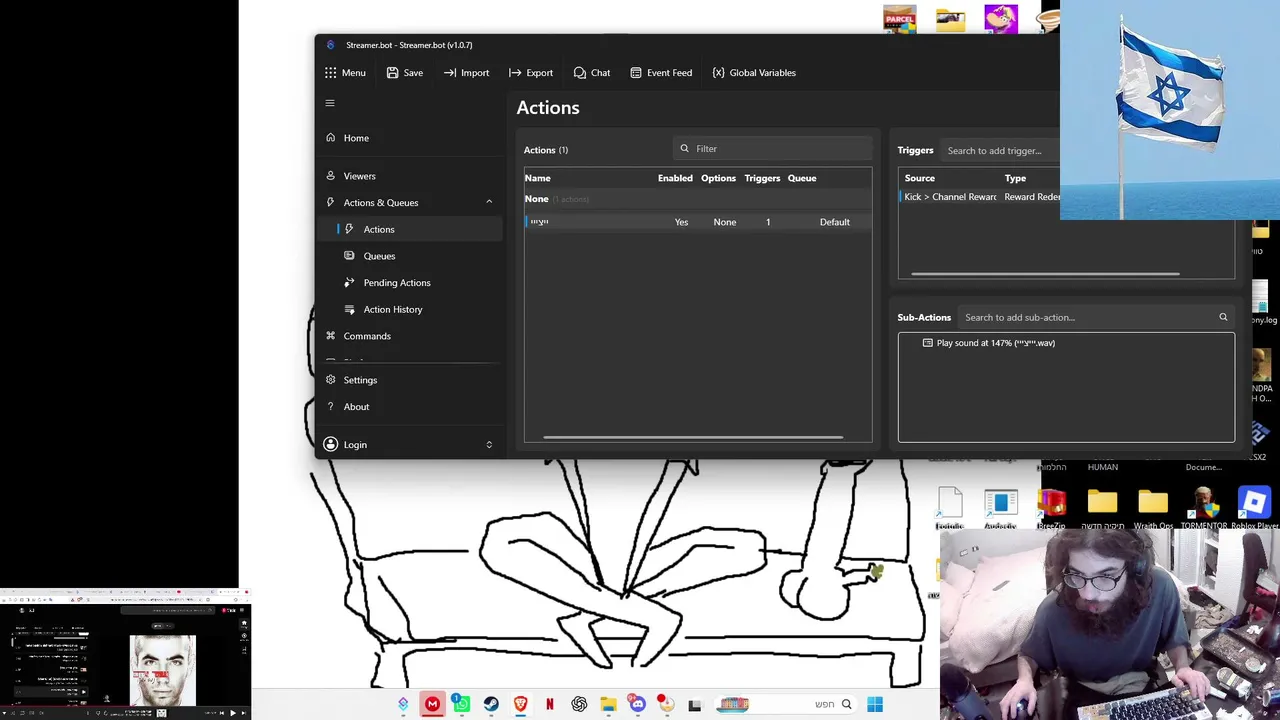The height and width of the screenshot is (720, 1280).
Task: Open the Streamer.bot taskbar icon
Action: coord(403,704)
